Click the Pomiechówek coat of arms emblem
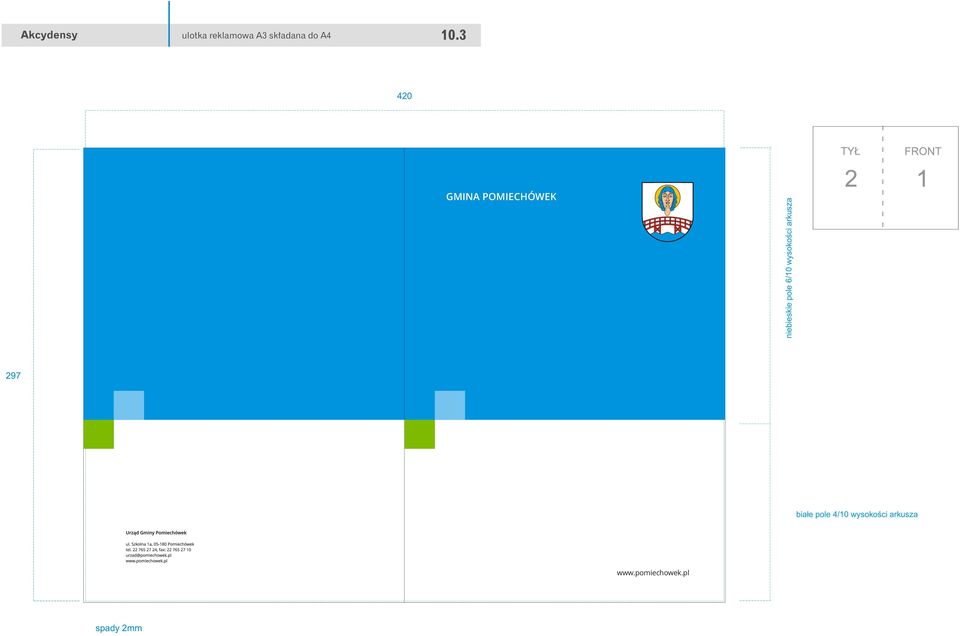The image size is (960, 636). pyautogui.click(x=667, y=211)
